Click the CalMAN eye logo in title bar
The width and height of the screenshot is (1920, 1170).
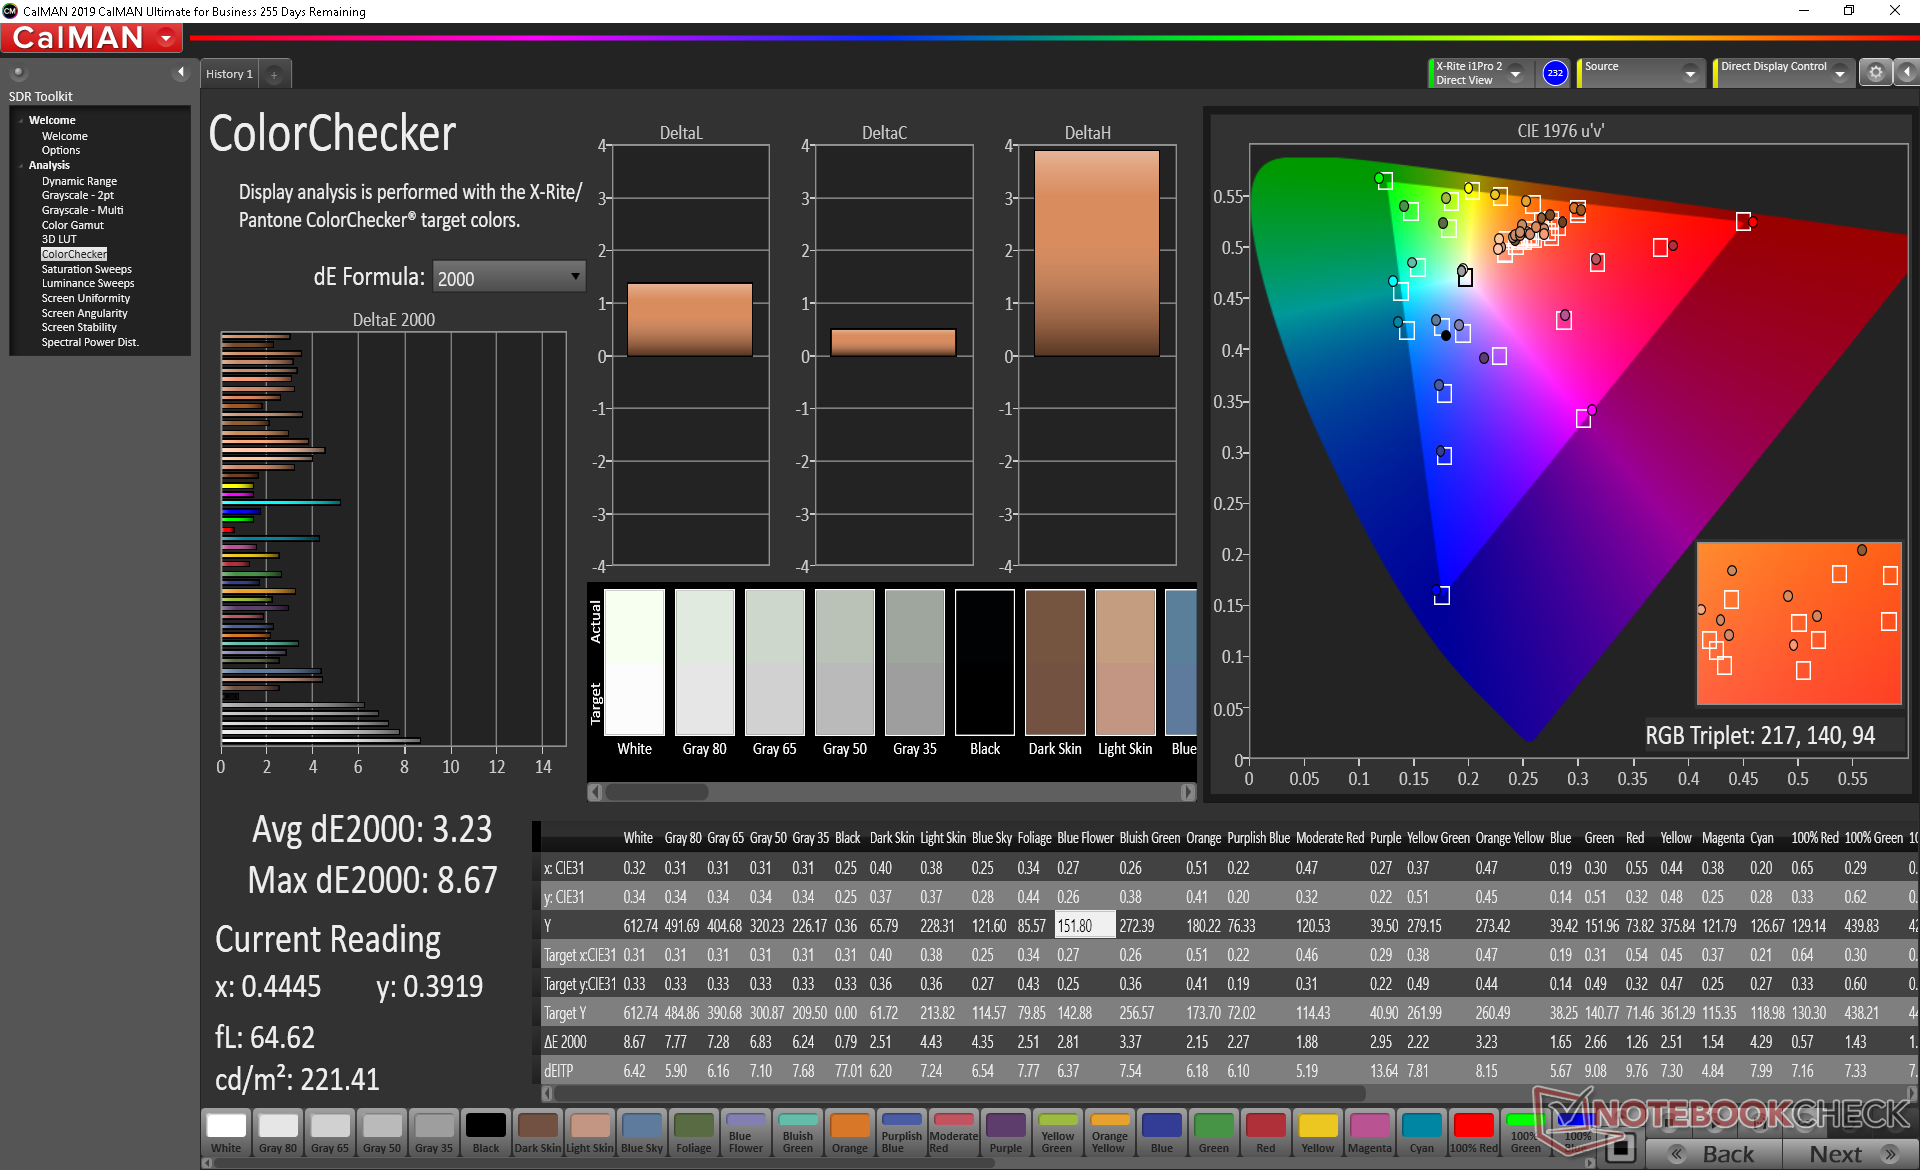(9, 12)
